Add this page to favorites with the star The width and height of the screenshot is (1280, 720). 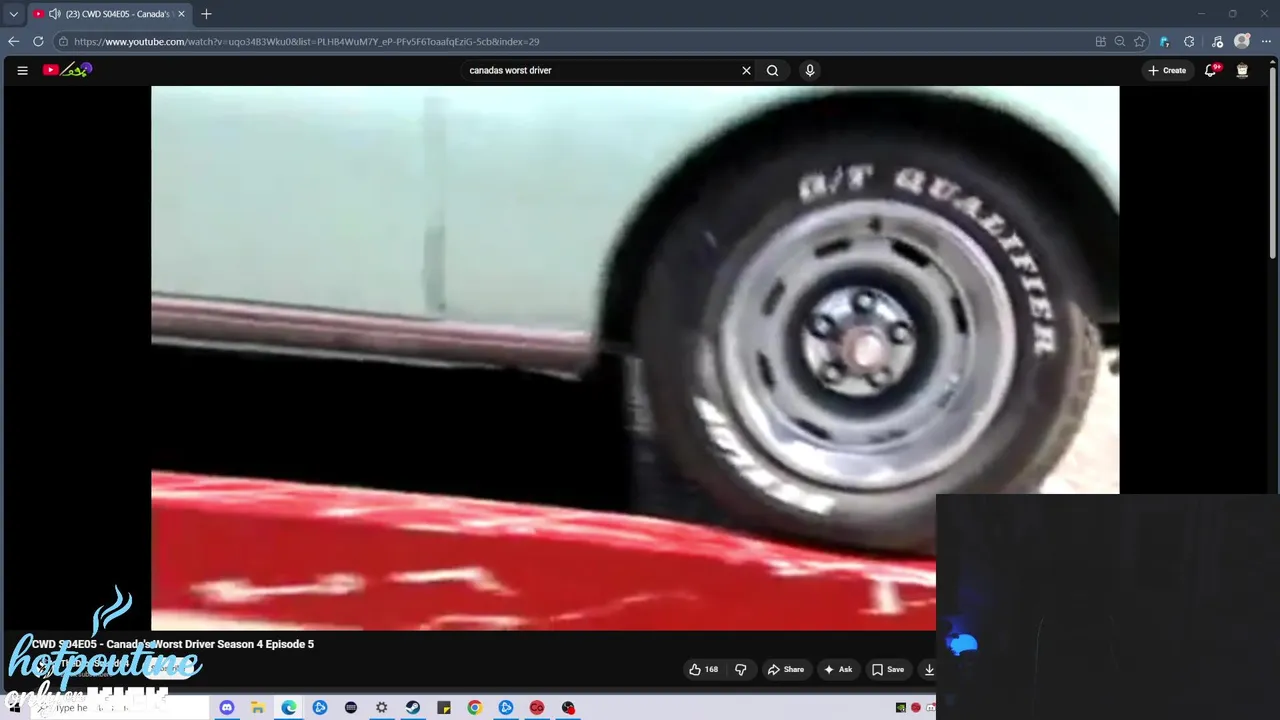click(1139, 41)
